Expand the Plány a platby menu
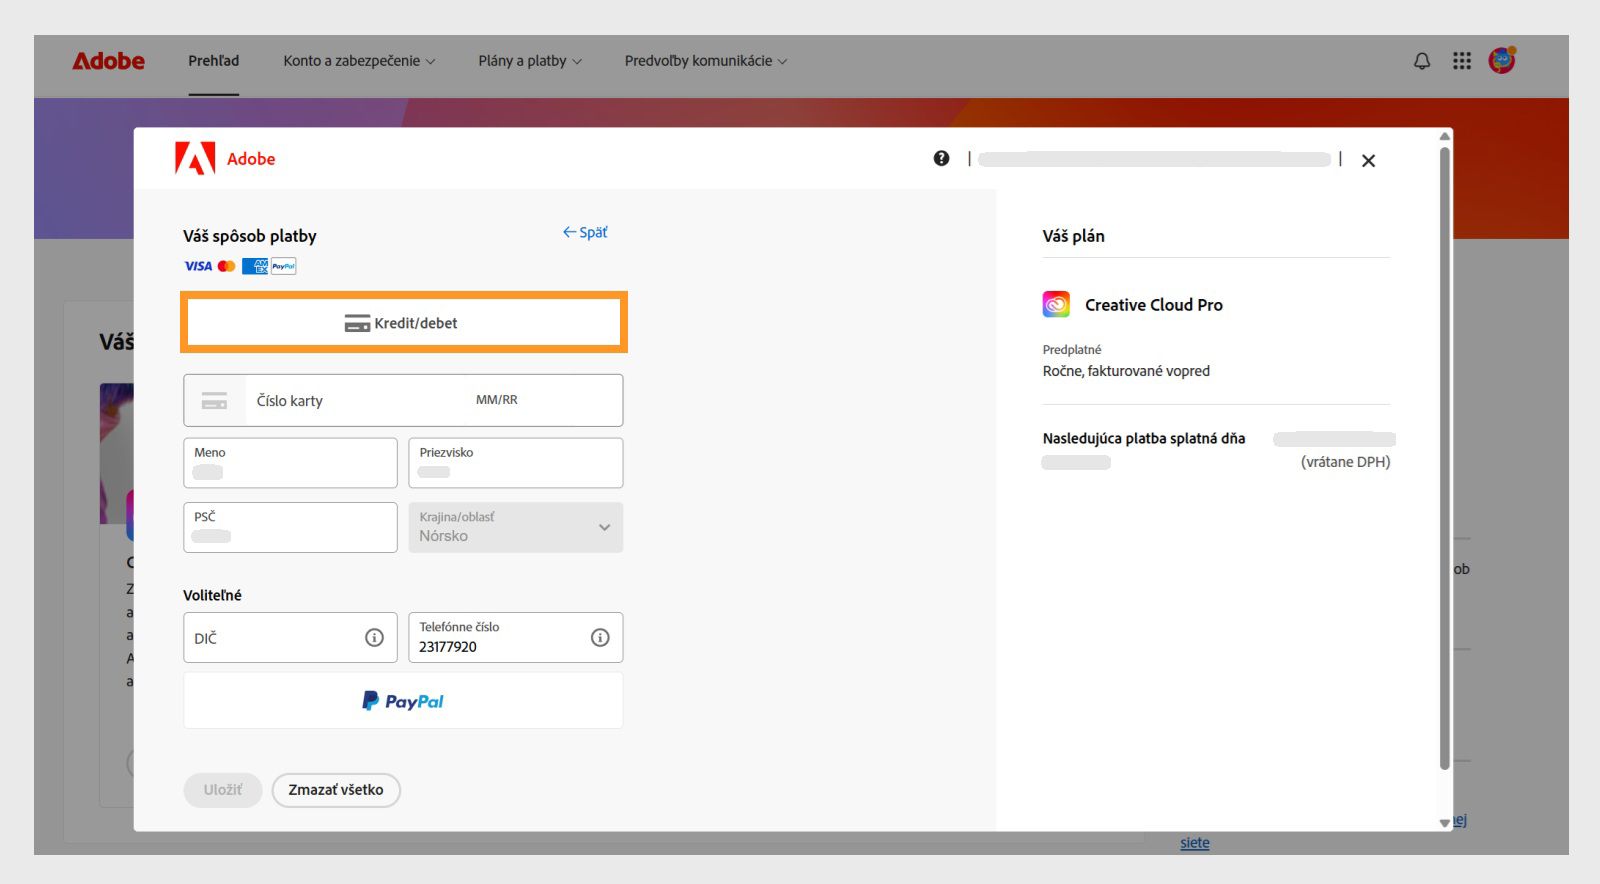Viewport: 1600px width, 884px height. [x=530, y=61]
